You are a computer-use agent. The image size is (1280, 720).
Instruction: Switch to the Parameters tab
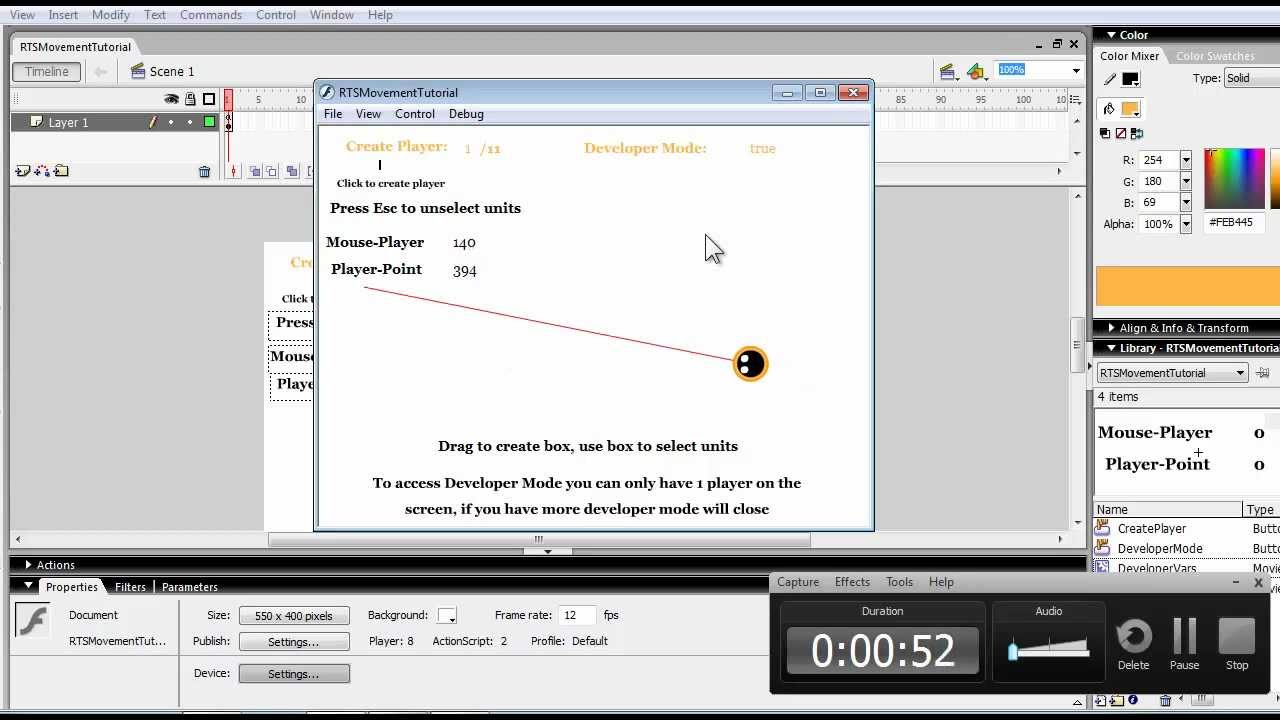tap(190, 587)
